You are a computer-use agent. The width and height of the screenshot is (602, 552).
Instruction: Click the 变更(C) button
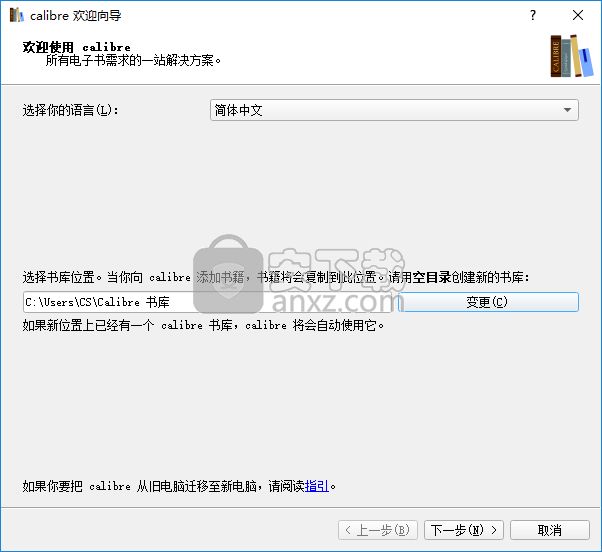488,302
